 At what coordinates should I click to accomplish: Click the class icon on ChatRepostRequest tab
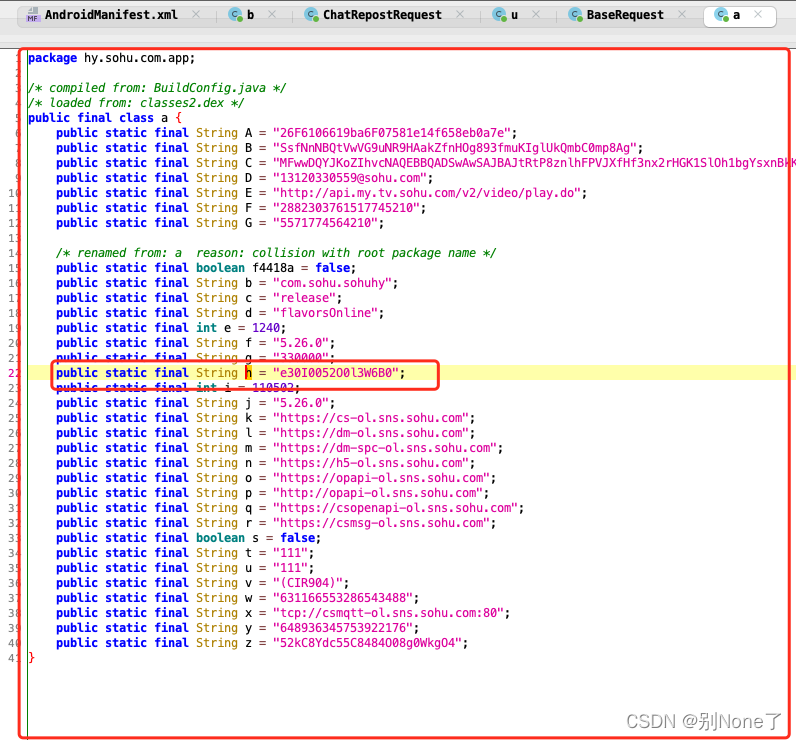tap(312, 15)
